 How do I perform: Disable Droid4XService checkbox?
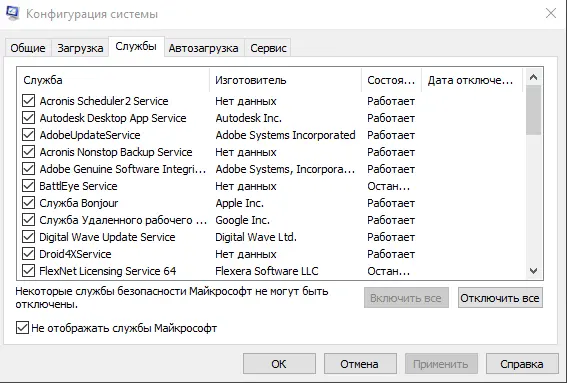(x=29, y=254)
